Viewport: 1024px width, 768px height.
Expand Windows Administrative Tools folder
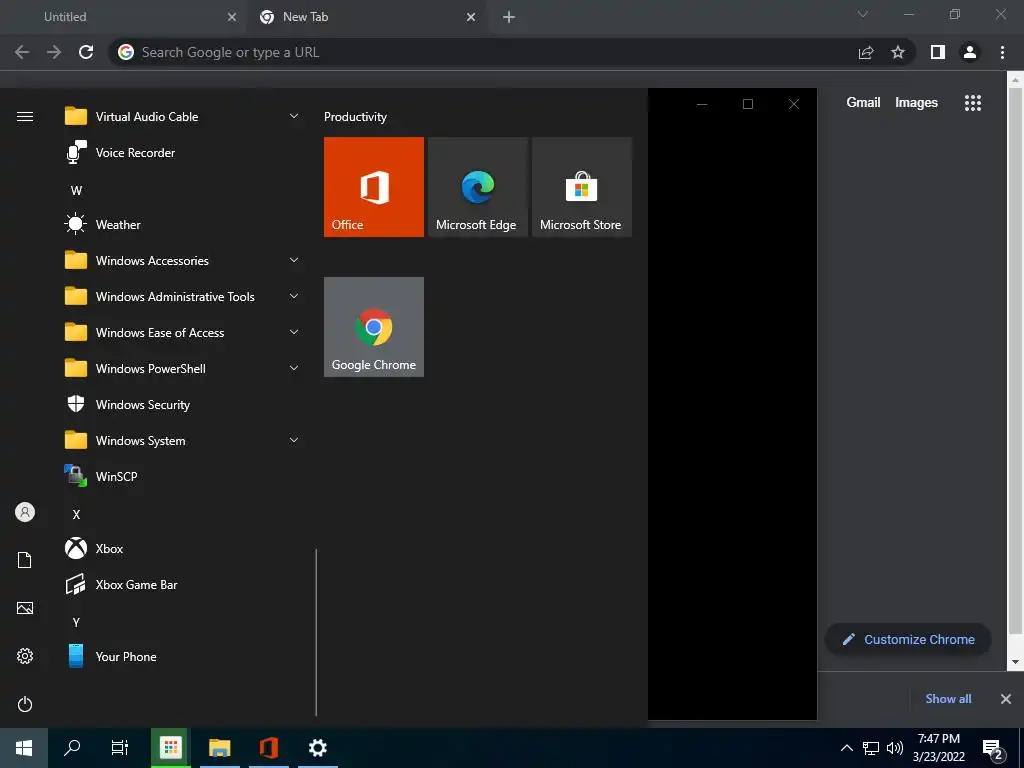click(294, 296)
